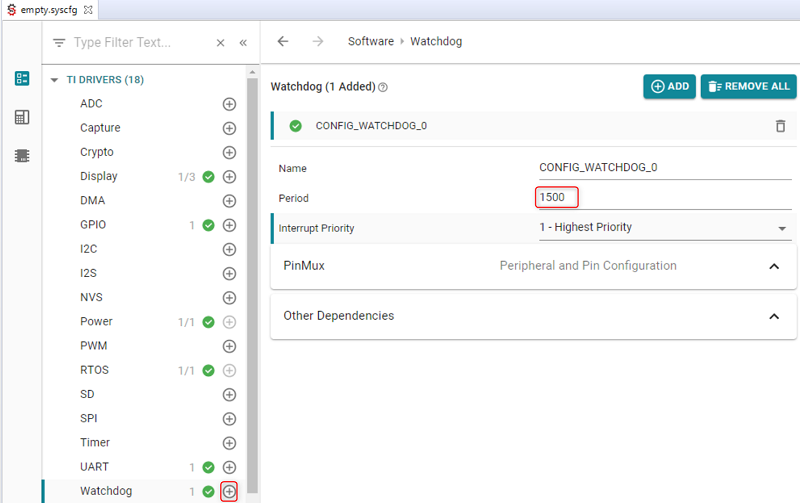The width and height of the screenshot is (800, 503).
Task: Click the plus icon next to PWM
Action: pos(229,346)
